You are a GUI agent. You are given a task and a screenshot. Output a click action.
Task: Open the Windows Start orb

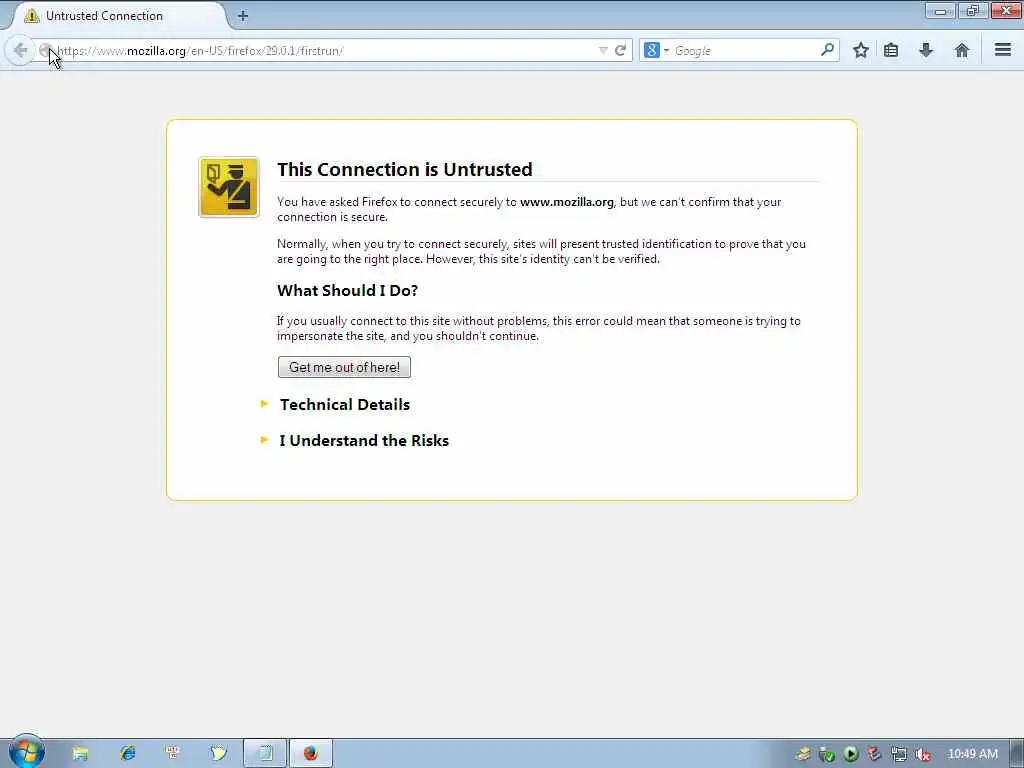[26, 751]
